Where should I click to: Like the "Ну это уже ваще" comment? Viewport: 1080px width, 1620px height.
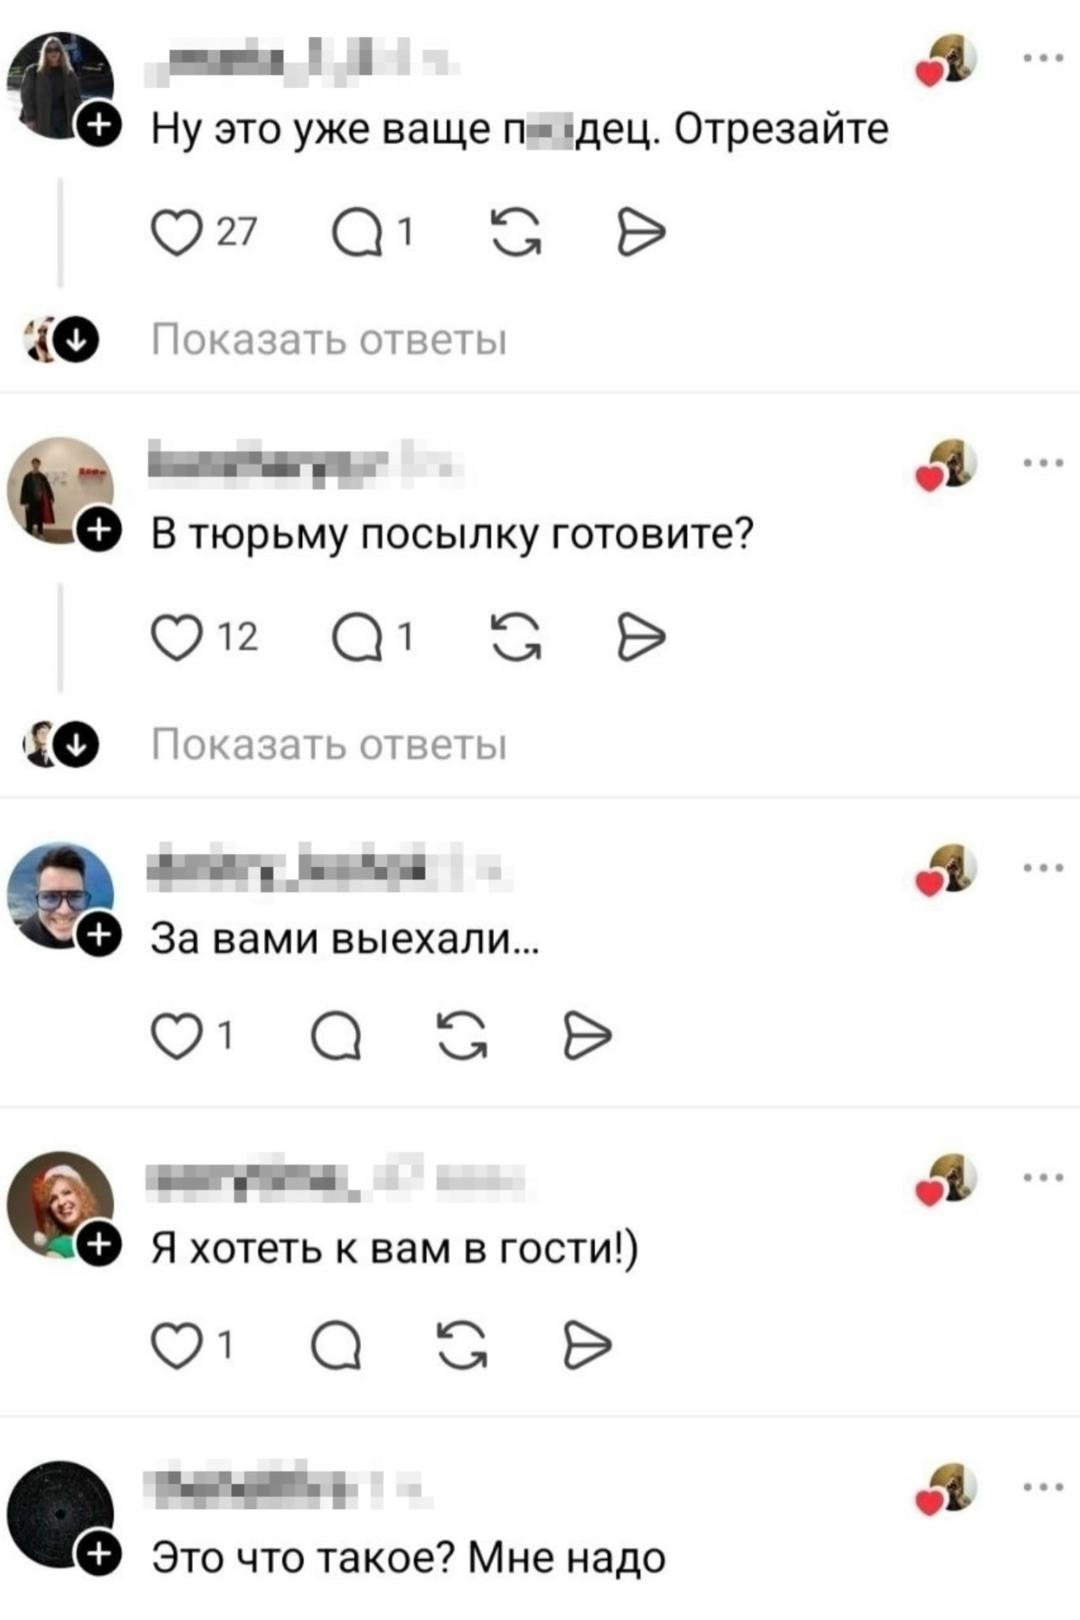click(176, 234)
